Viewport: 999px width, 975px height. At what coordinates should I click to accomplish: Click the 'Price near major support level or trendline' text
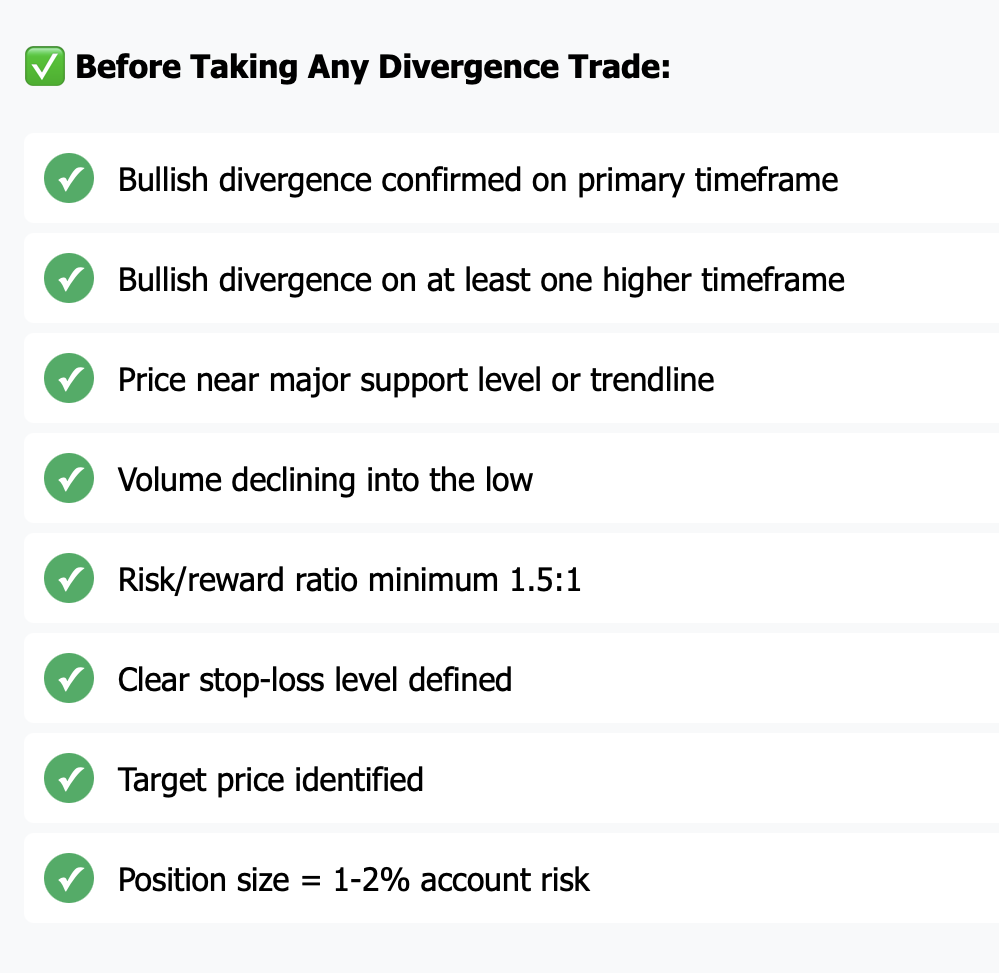pyautogui.click(x=416, y=380)
